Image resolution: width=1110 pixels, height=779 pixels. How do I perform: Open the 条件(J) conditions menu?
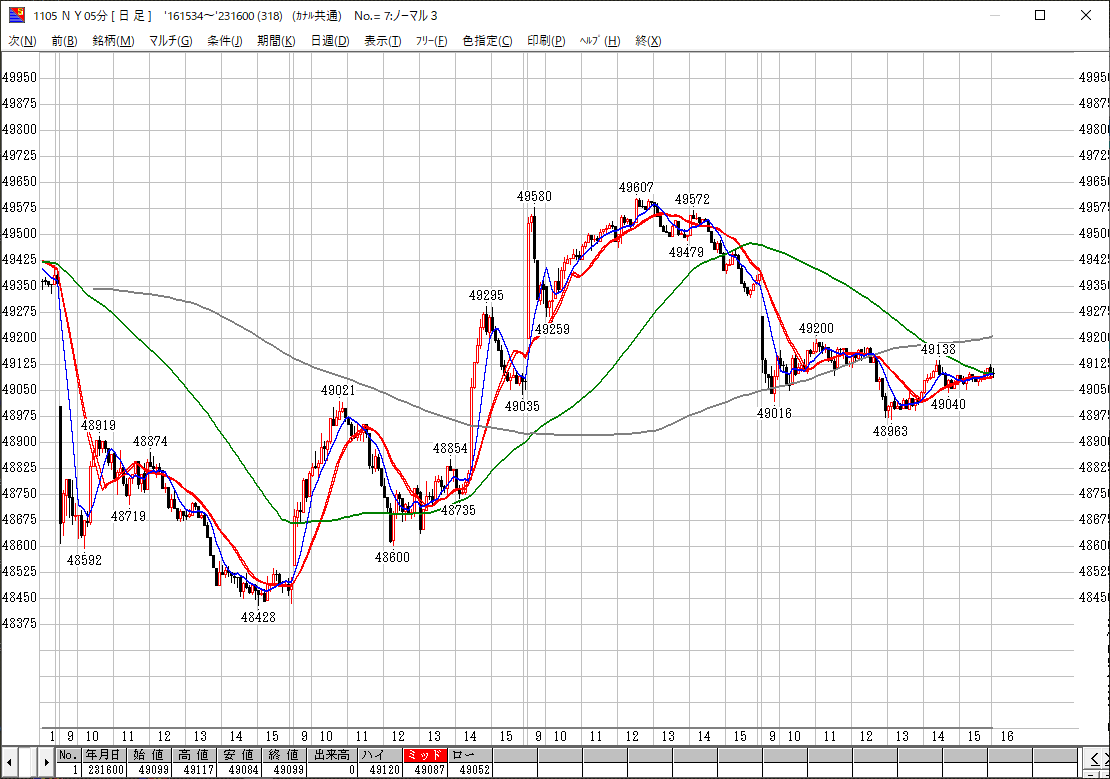225,41
